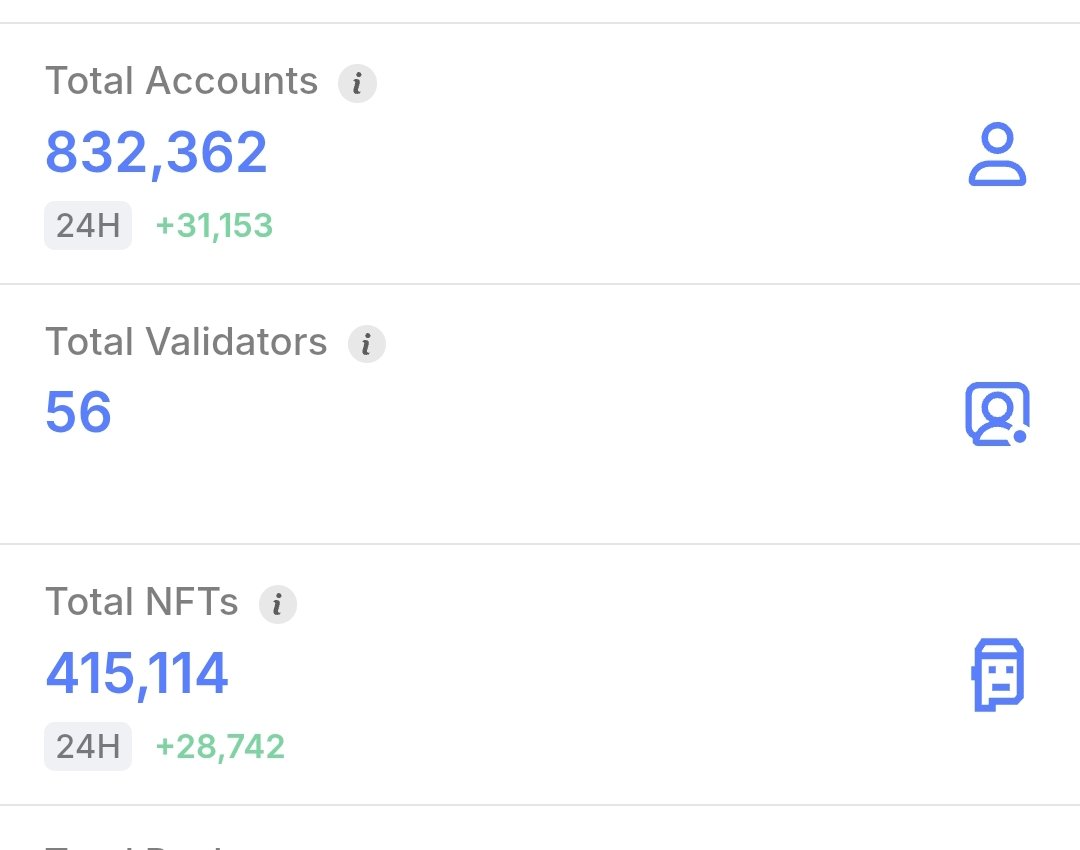Image resolution: width=1080 pixels, height=850 pixels.
Task: Open the Total NFTs info icon
Action: [x=278, y=604]
